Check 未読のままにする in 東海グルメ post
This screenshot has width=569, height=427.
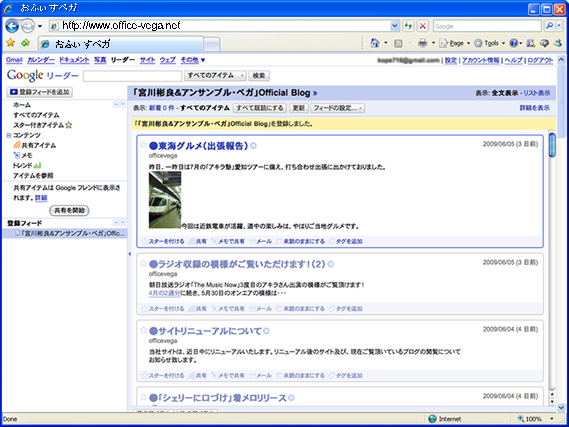[279, 242]
